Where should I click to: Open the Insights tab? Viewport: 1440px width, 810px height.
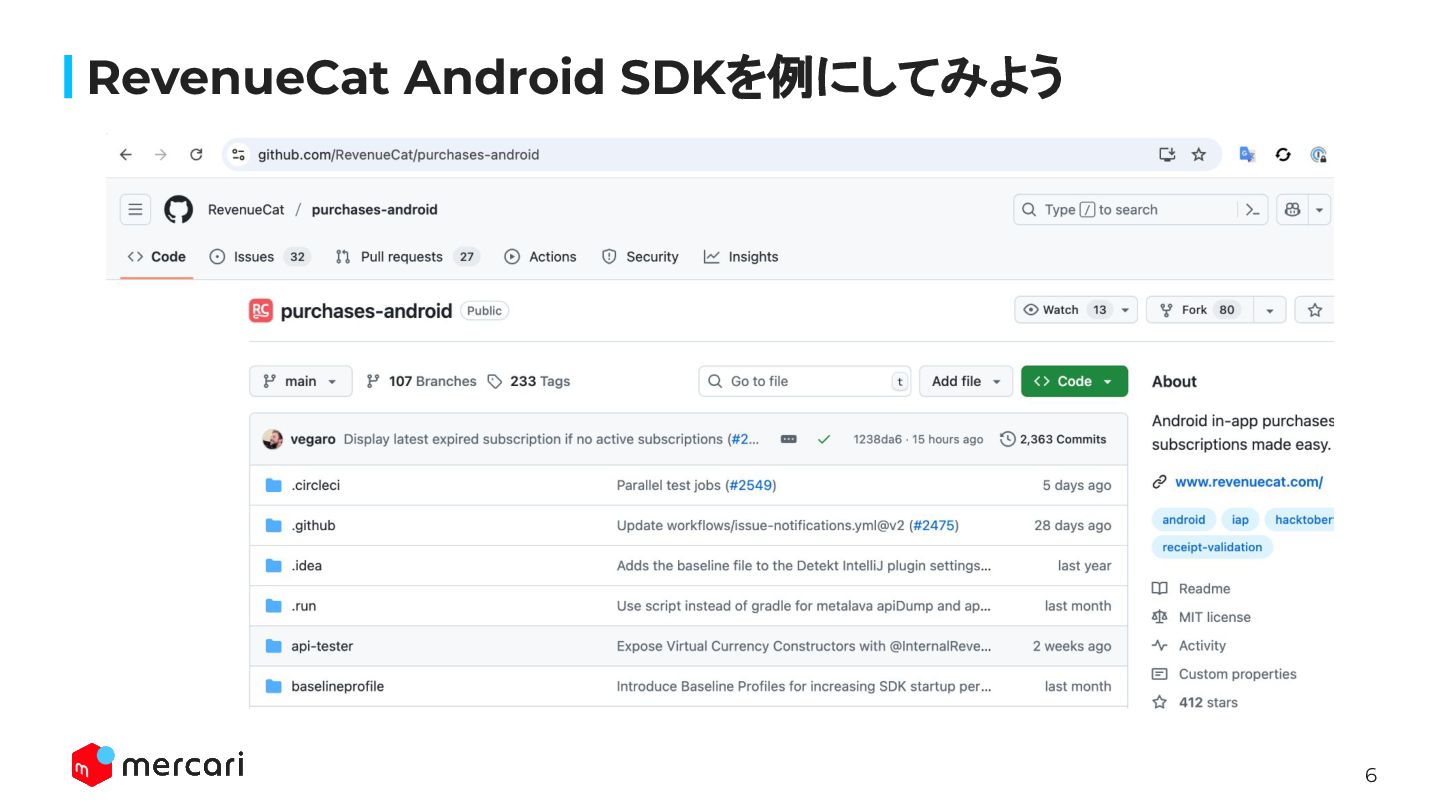(x=741, y=257)
